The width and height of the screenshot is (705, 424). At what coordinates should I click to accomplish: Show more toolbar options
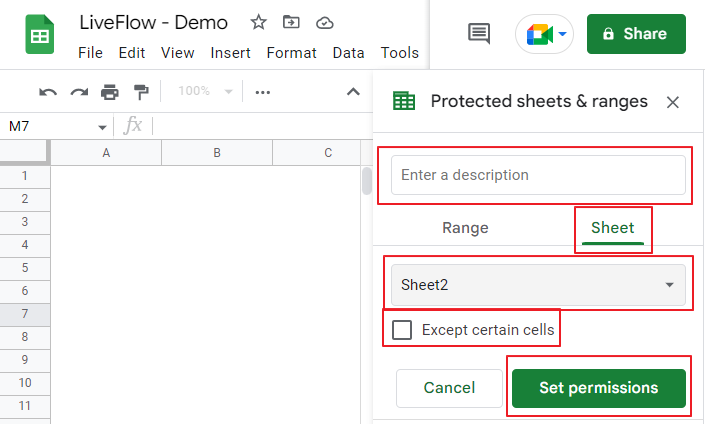pyautogui.click(x=263, y=92)
